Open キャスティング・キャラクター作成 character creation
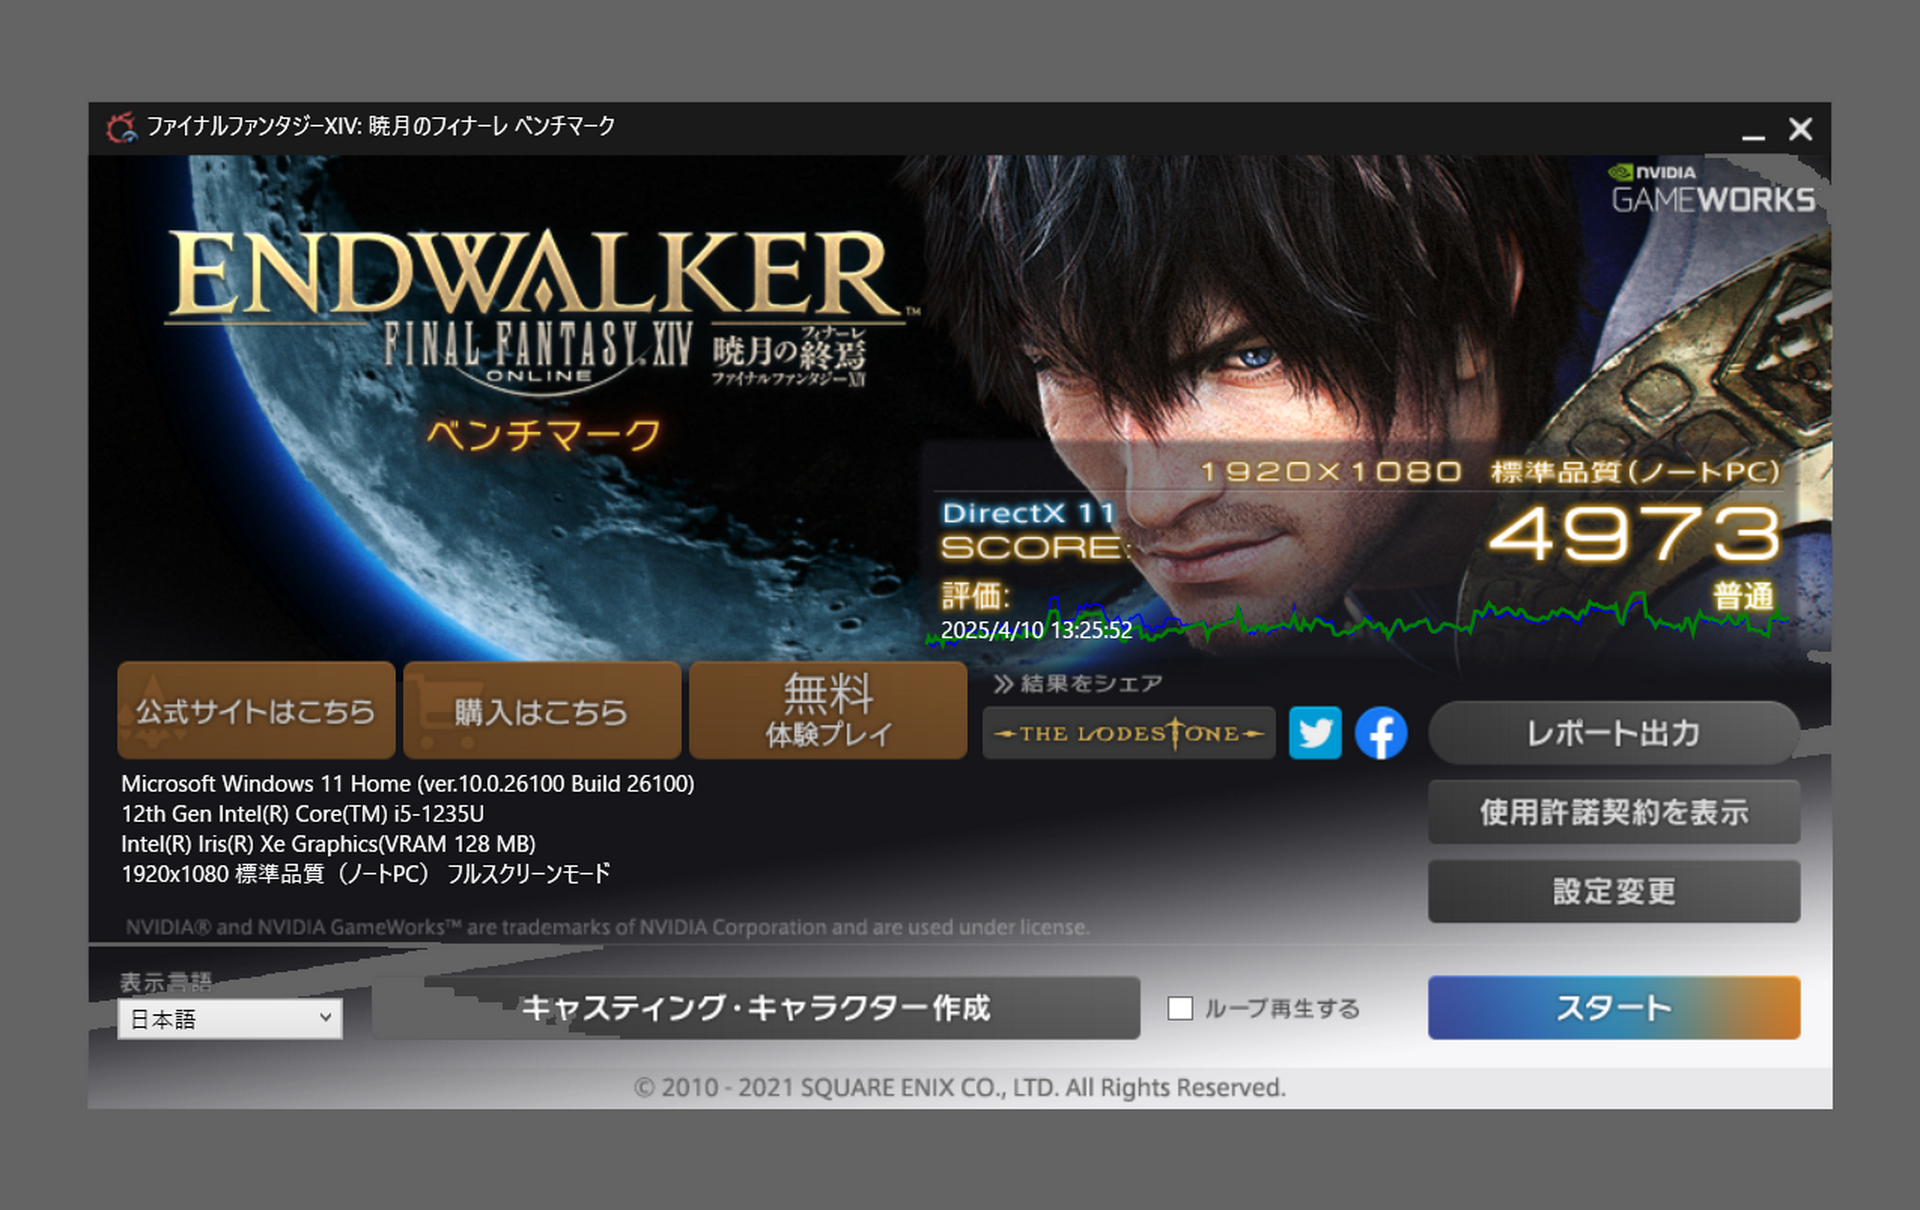Screen dimensions: 1920x1210 tap(756, 1008)
